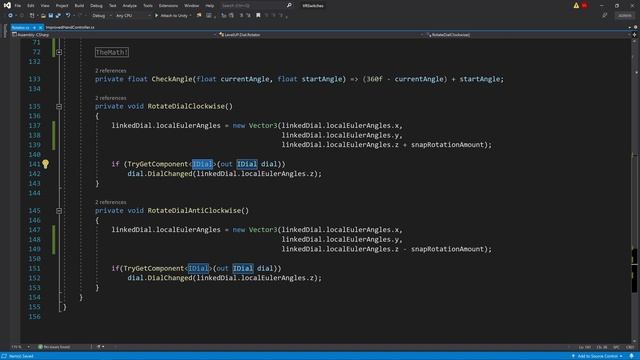This screenshot has height=360, width=640.
Task: Click the lightbulb quick actions icon
Action: [45, 164]
